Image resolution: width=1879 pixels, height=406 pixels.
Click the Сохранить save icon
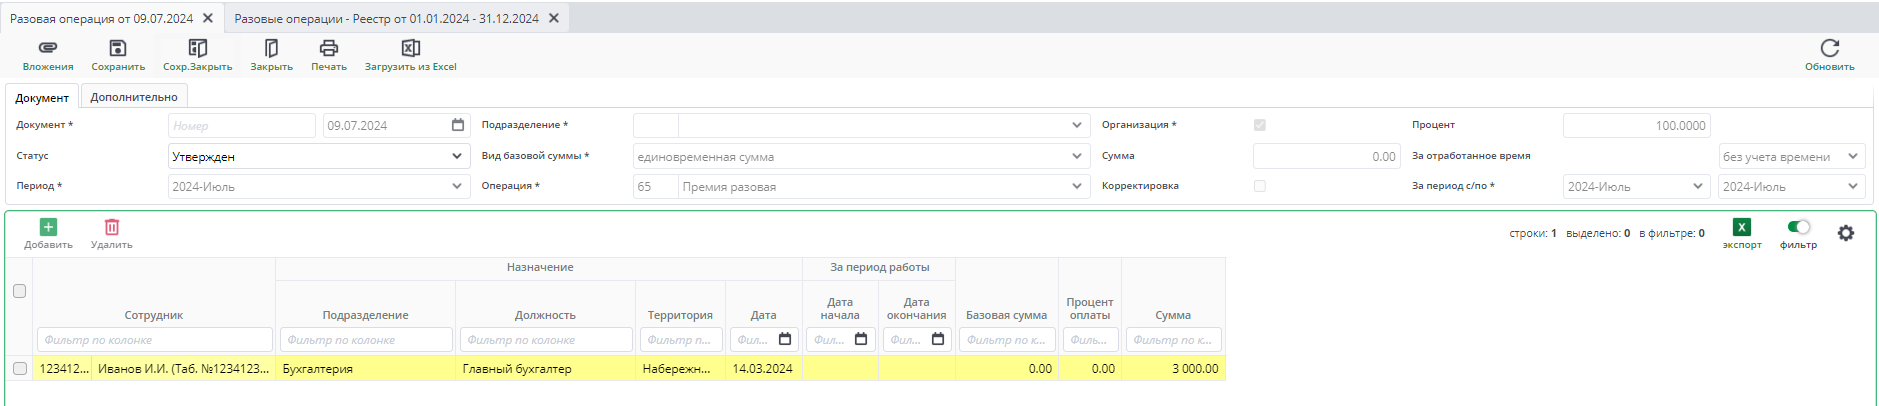(x=118, y=48)
